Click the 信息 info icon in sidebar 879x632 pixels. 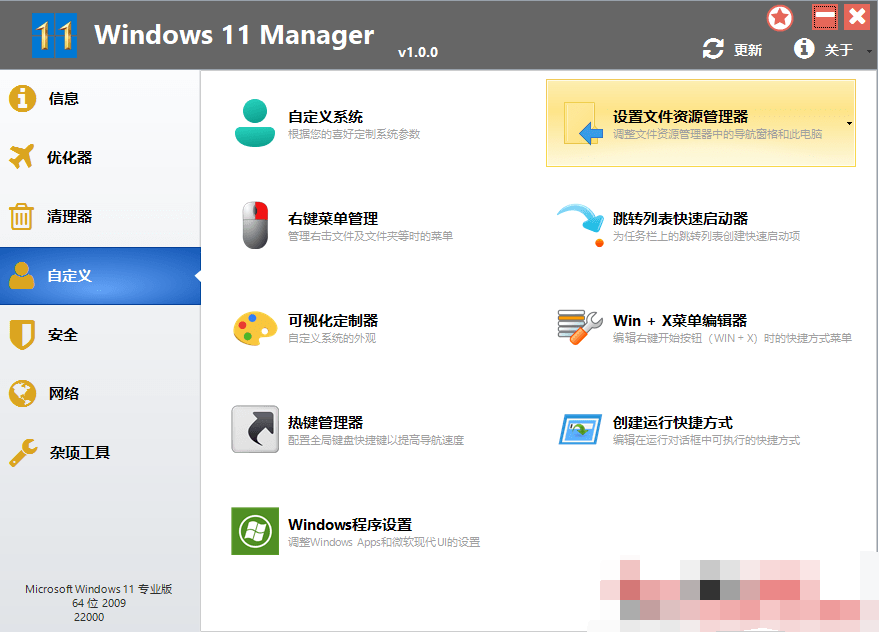coord(22,98)
